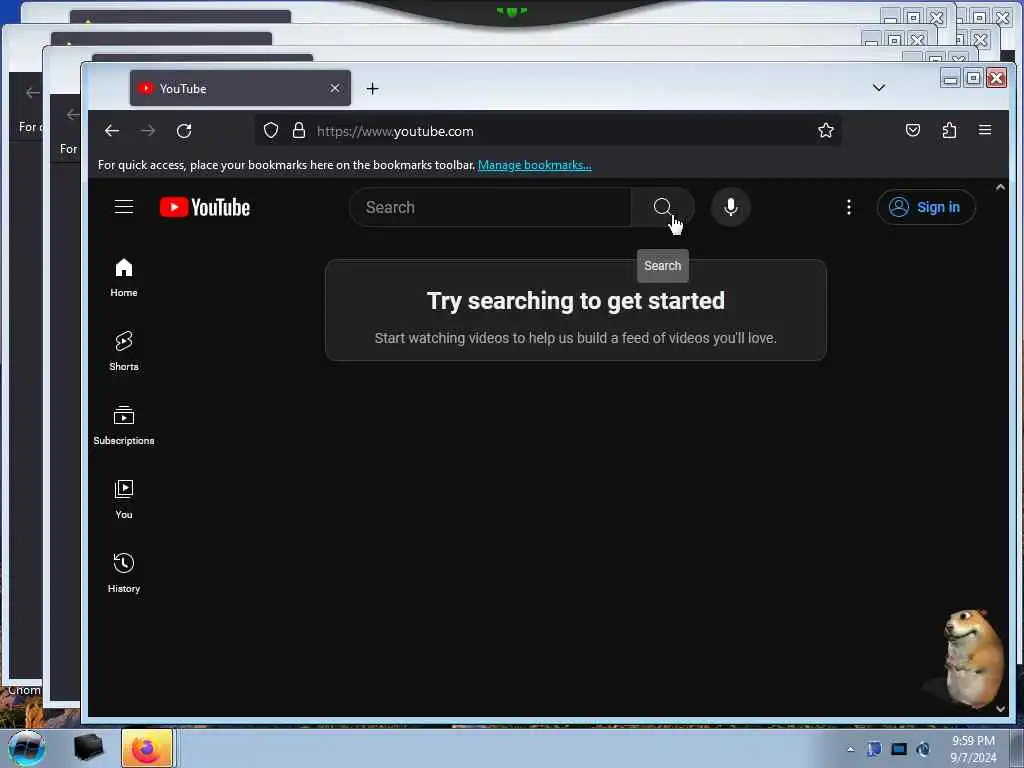Open the YouTube guide hamburger menu

(124, 207)
